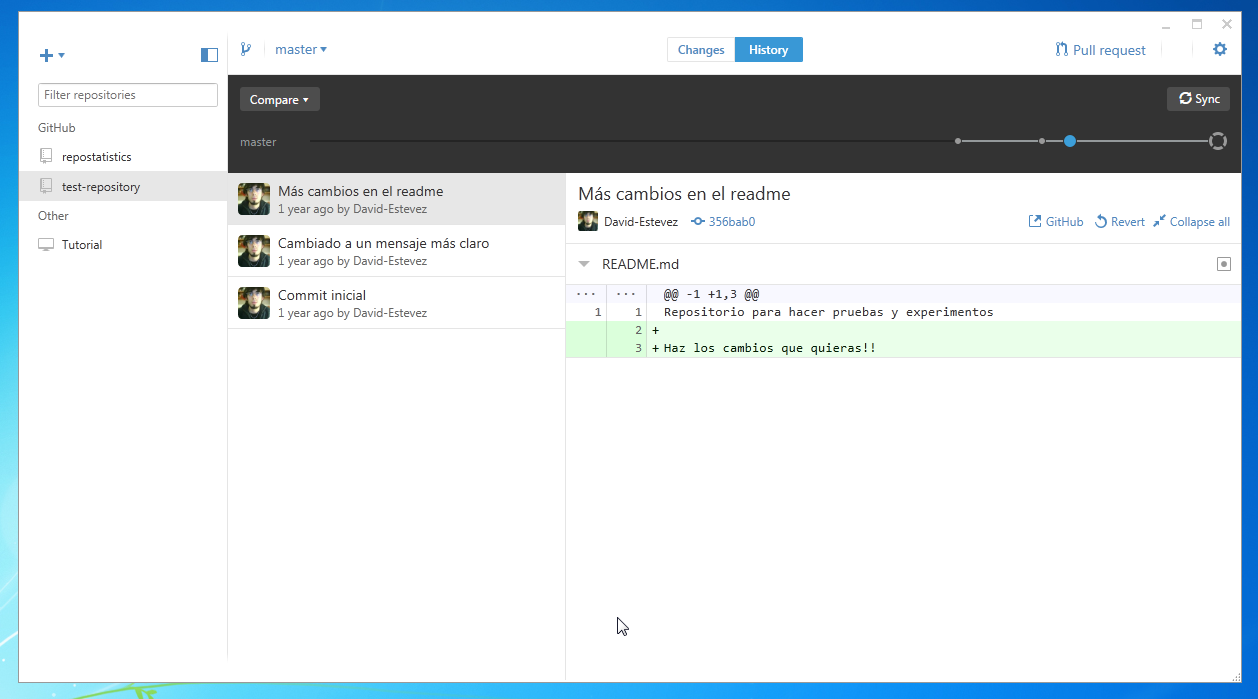Screen dimensions: 1258x699
Task: Click the Sync button
Action: (x=1198, y=99)
